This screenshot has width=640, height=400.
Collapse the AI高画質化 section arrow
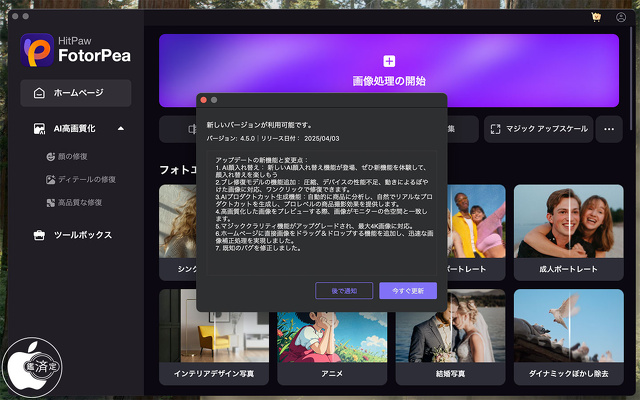coord(121,129)
